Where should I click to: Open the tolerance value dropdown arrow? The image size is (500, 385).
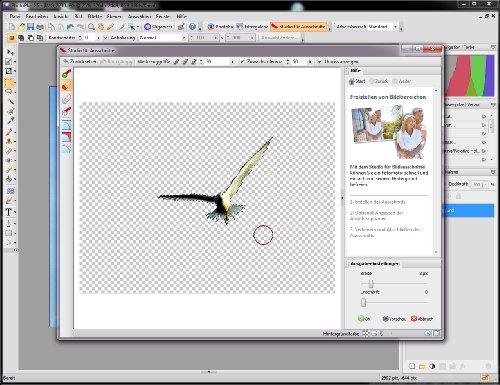click(310, 62)
